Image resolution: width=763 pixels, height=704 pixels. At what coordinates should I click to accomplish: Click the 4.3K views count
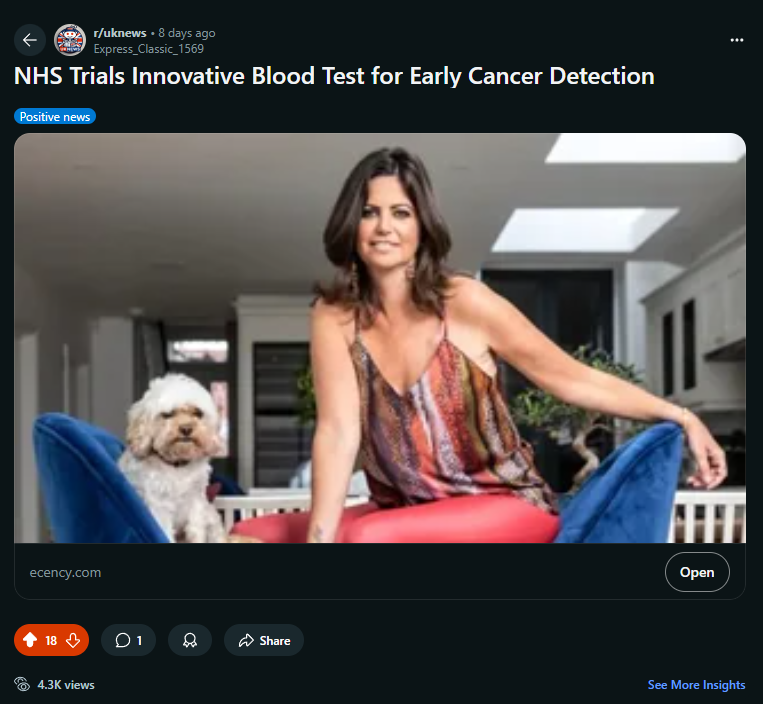(66, 685)
